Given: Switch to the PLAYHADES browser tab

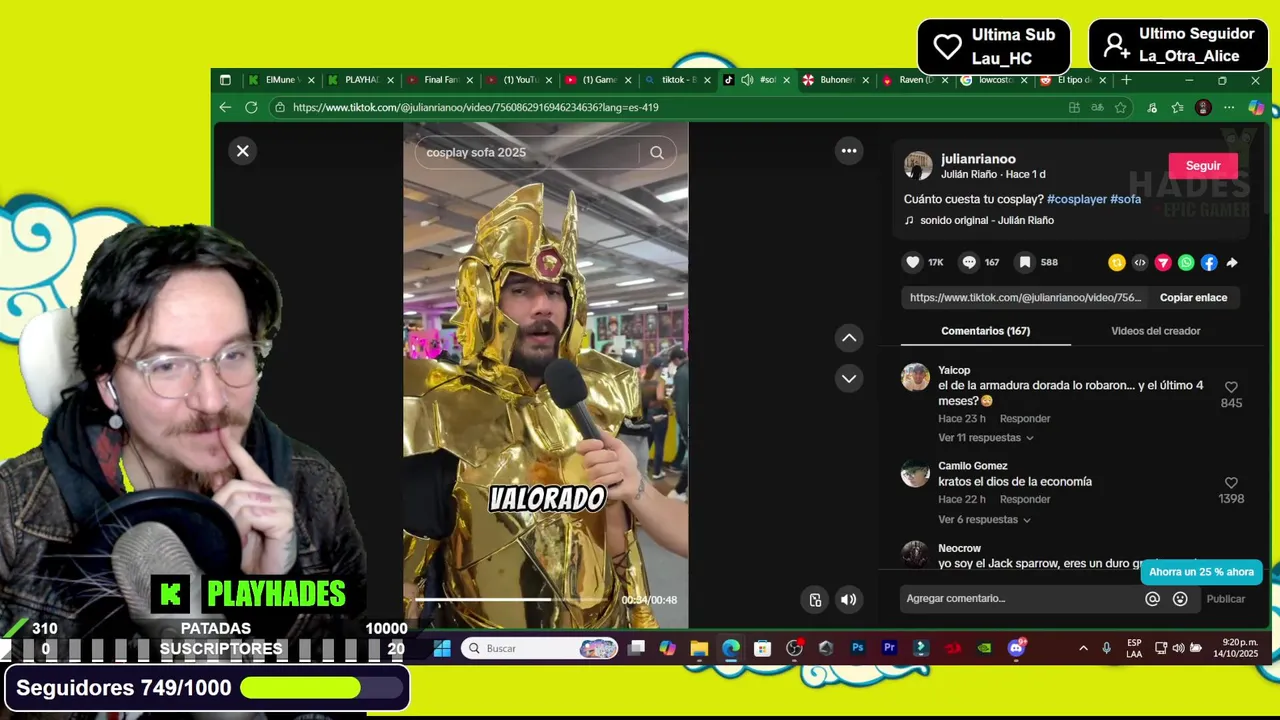Looking at the screenshot, I should [360, 80].
